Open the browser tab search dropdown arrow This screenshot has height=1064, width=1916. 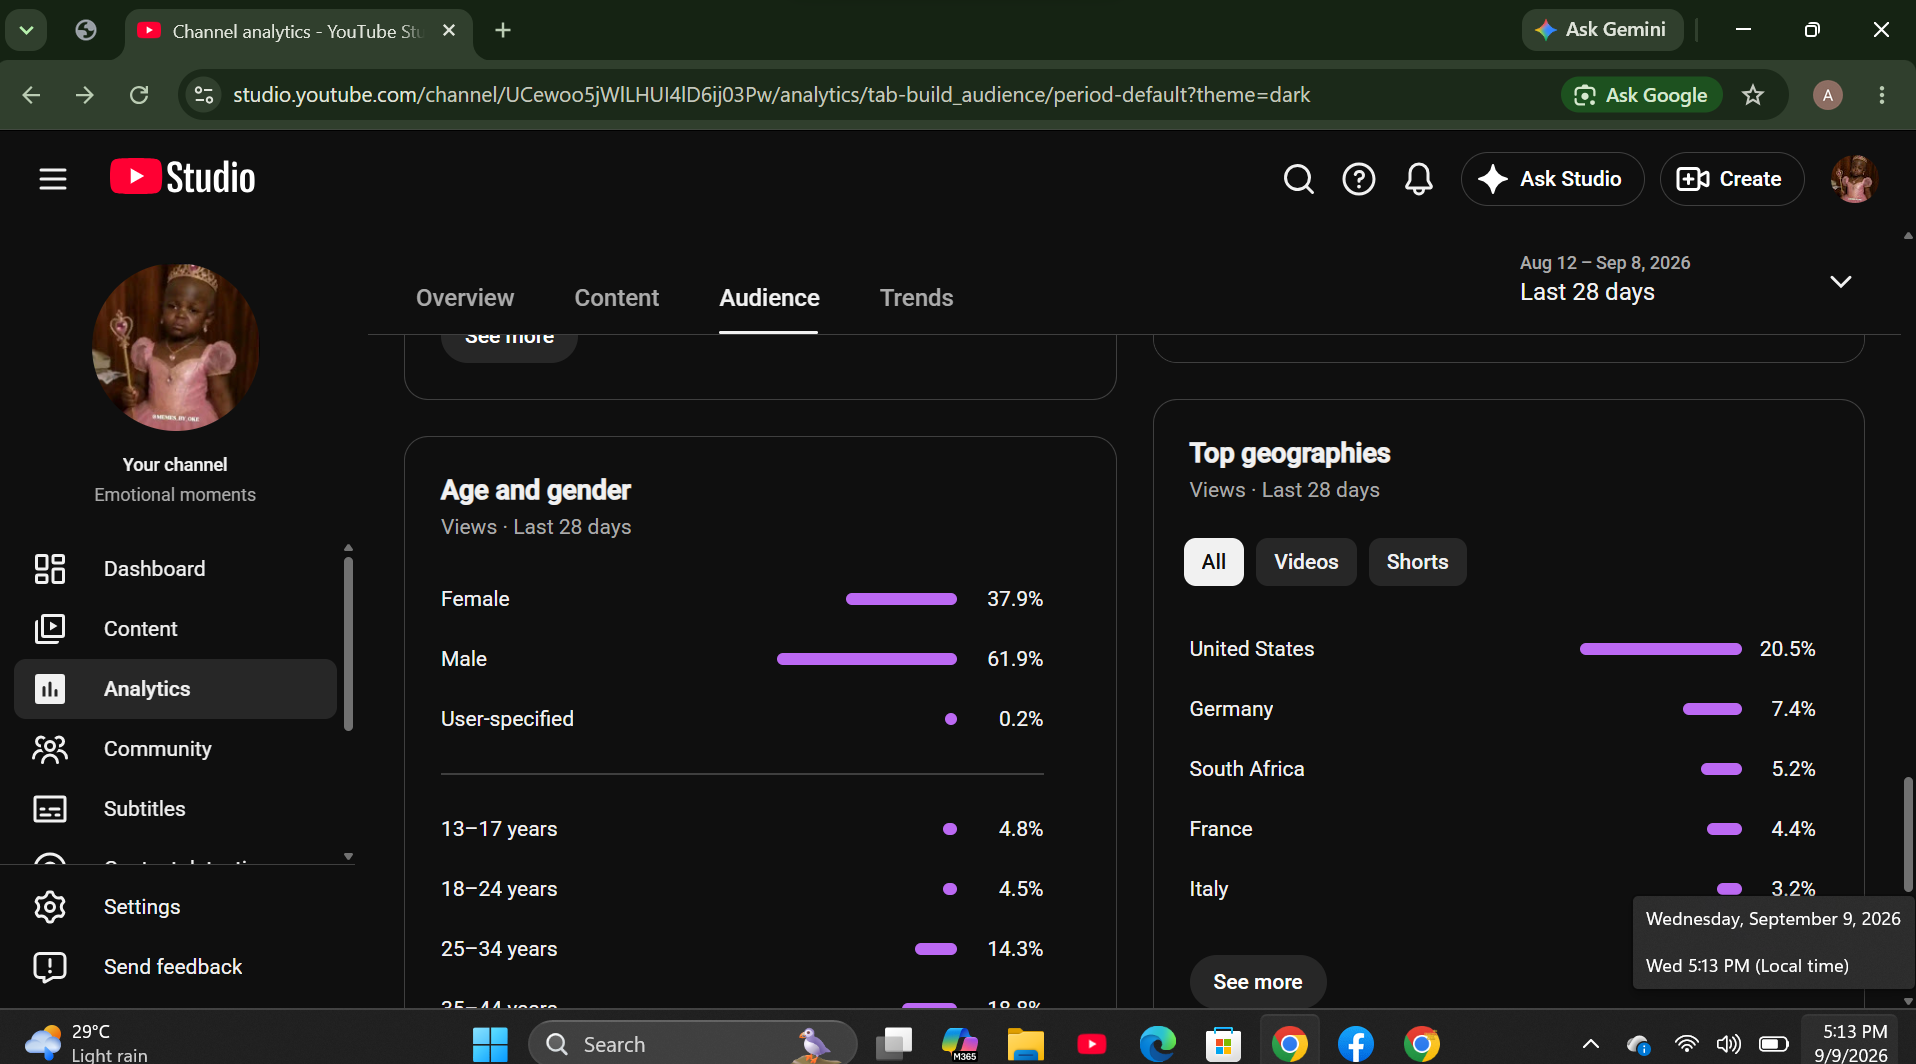pyautogui.click(x=27, y=30)
